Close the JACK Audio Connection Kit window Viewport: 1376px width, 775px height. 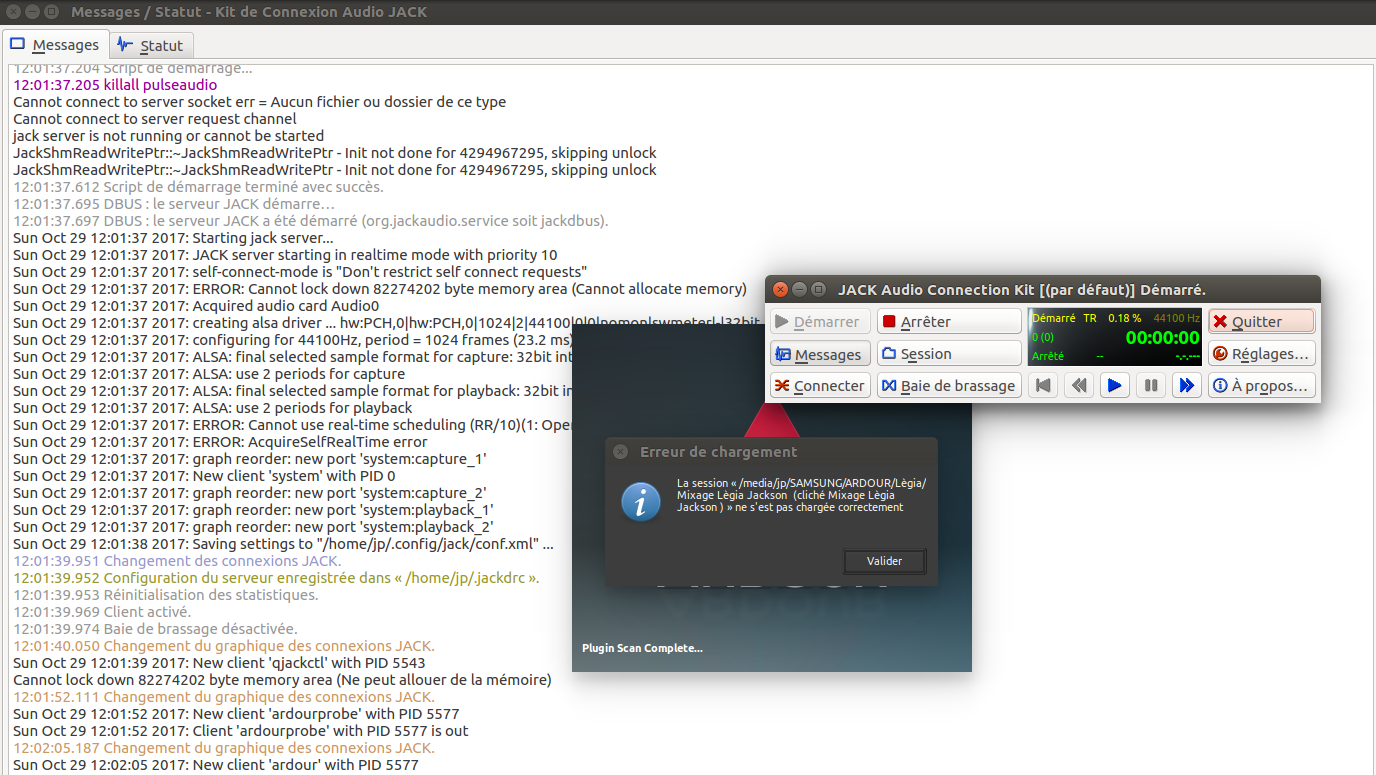[x=781, y=290]
